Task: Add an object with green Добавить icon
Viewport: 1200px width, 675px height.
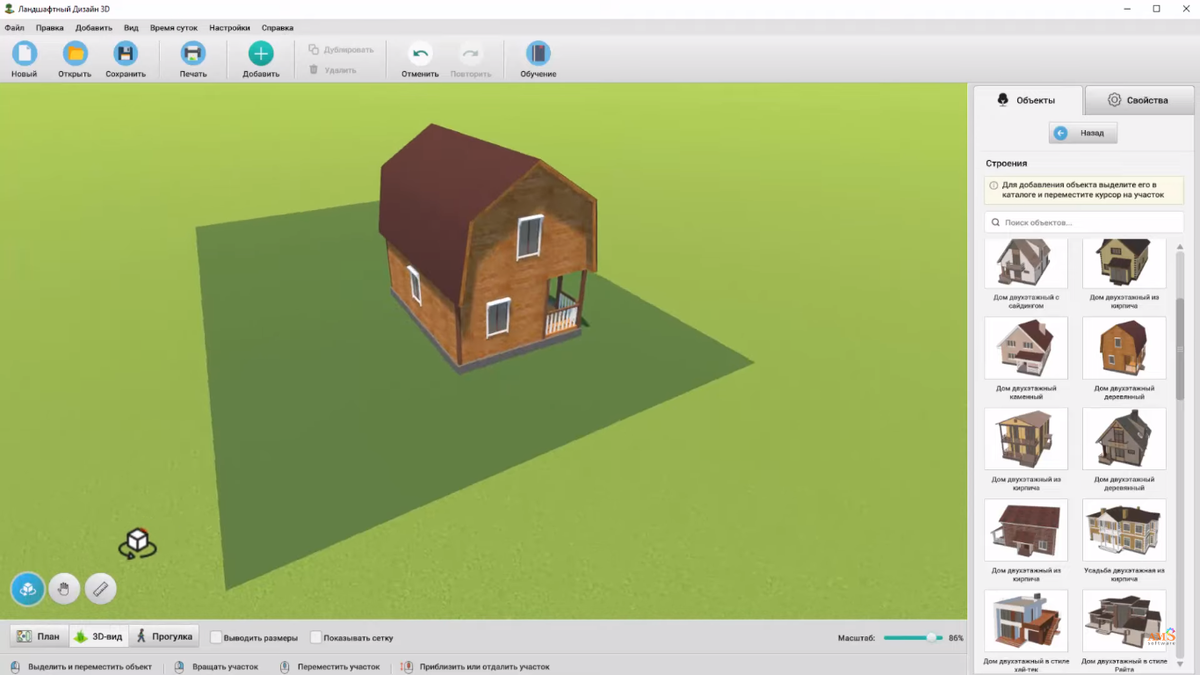Action: click(x=261, y=54)
